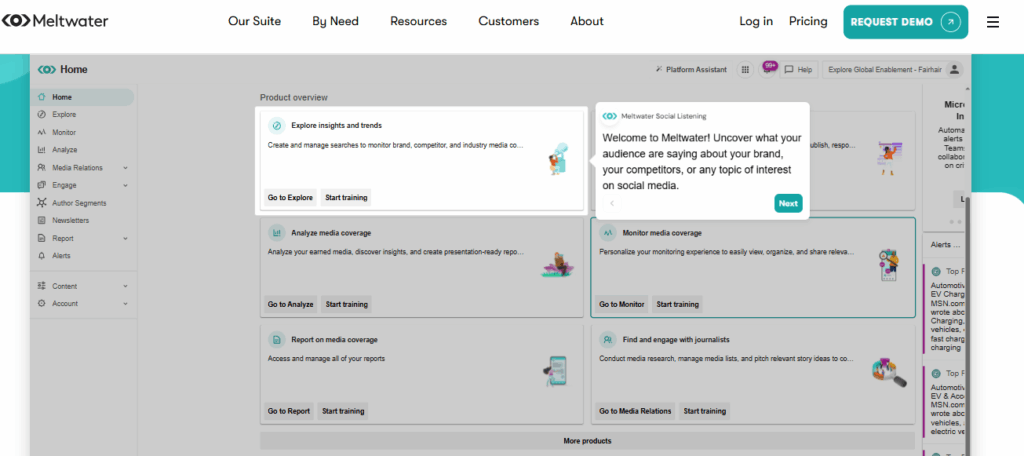The width and height of the screenshot is (1024, 456).
Task: Click the More products bar
Action: pos(587,441)
